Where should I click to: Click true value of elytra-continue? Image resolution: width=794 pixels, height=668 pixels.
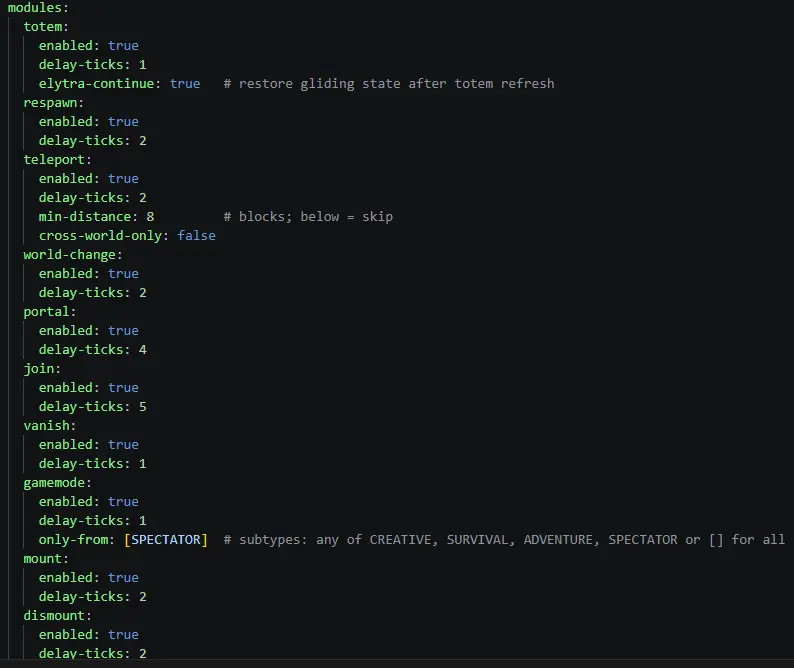coord(185,84)
